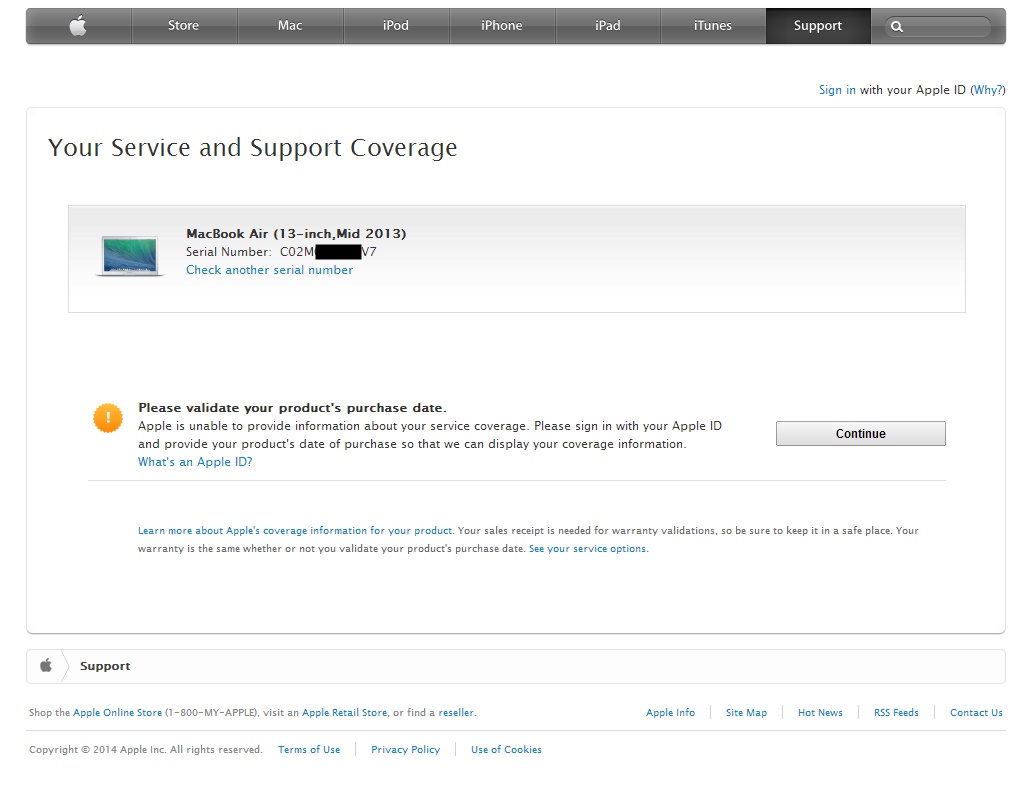Click the heading Your Service and Support Coverage
This screenshot has width=1032, height=802.
252,148
